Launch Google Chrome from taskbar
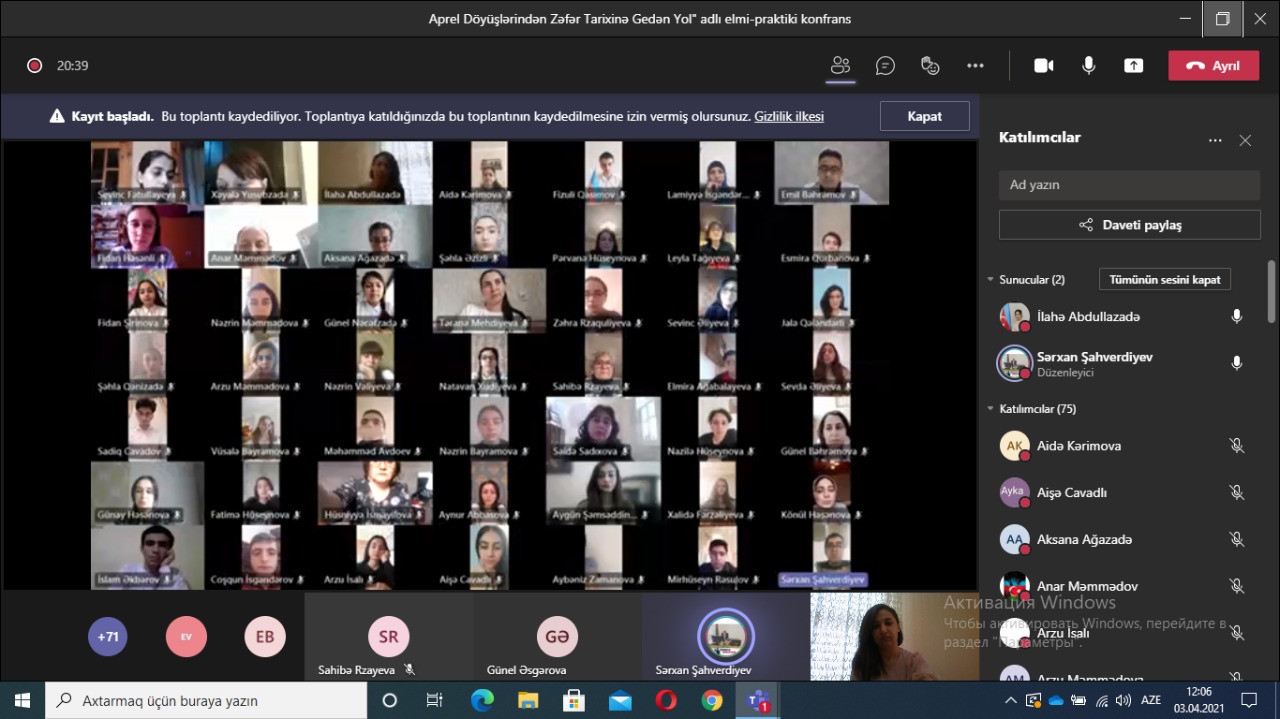1280x719 pixels. point(712,700)
